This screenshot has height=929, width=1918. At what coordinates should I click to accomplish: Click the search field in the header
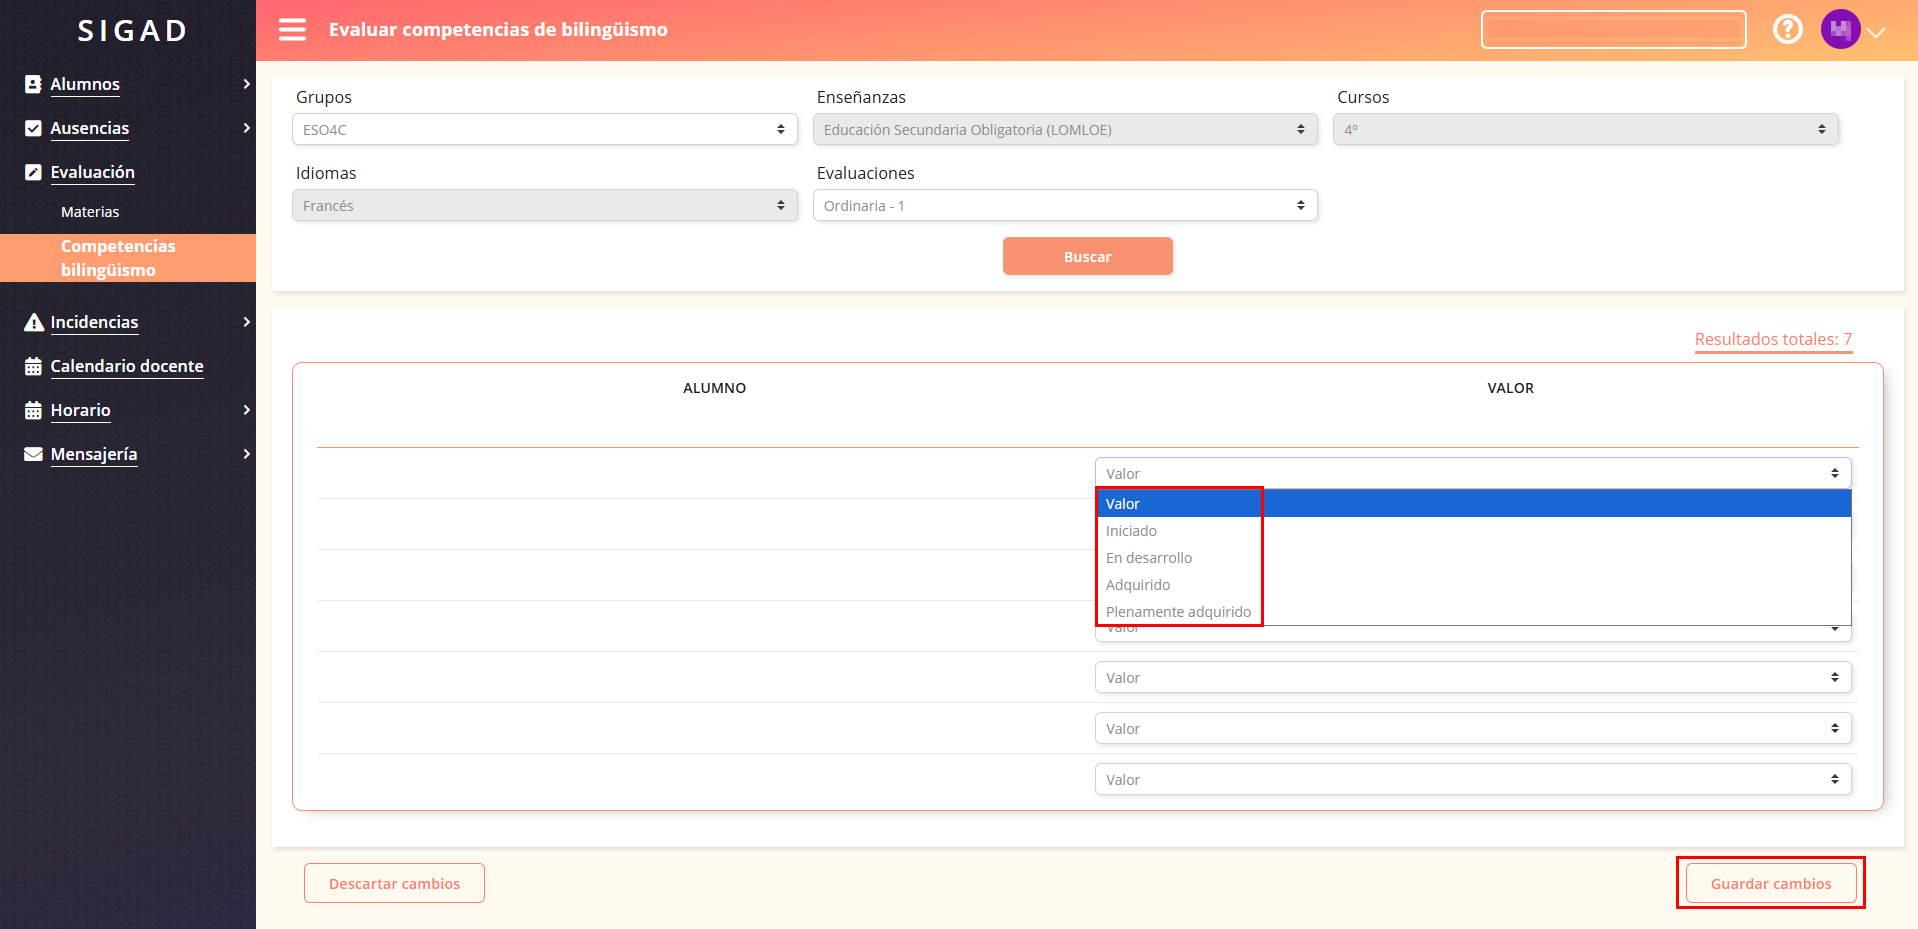click(x=1612, y=30)
